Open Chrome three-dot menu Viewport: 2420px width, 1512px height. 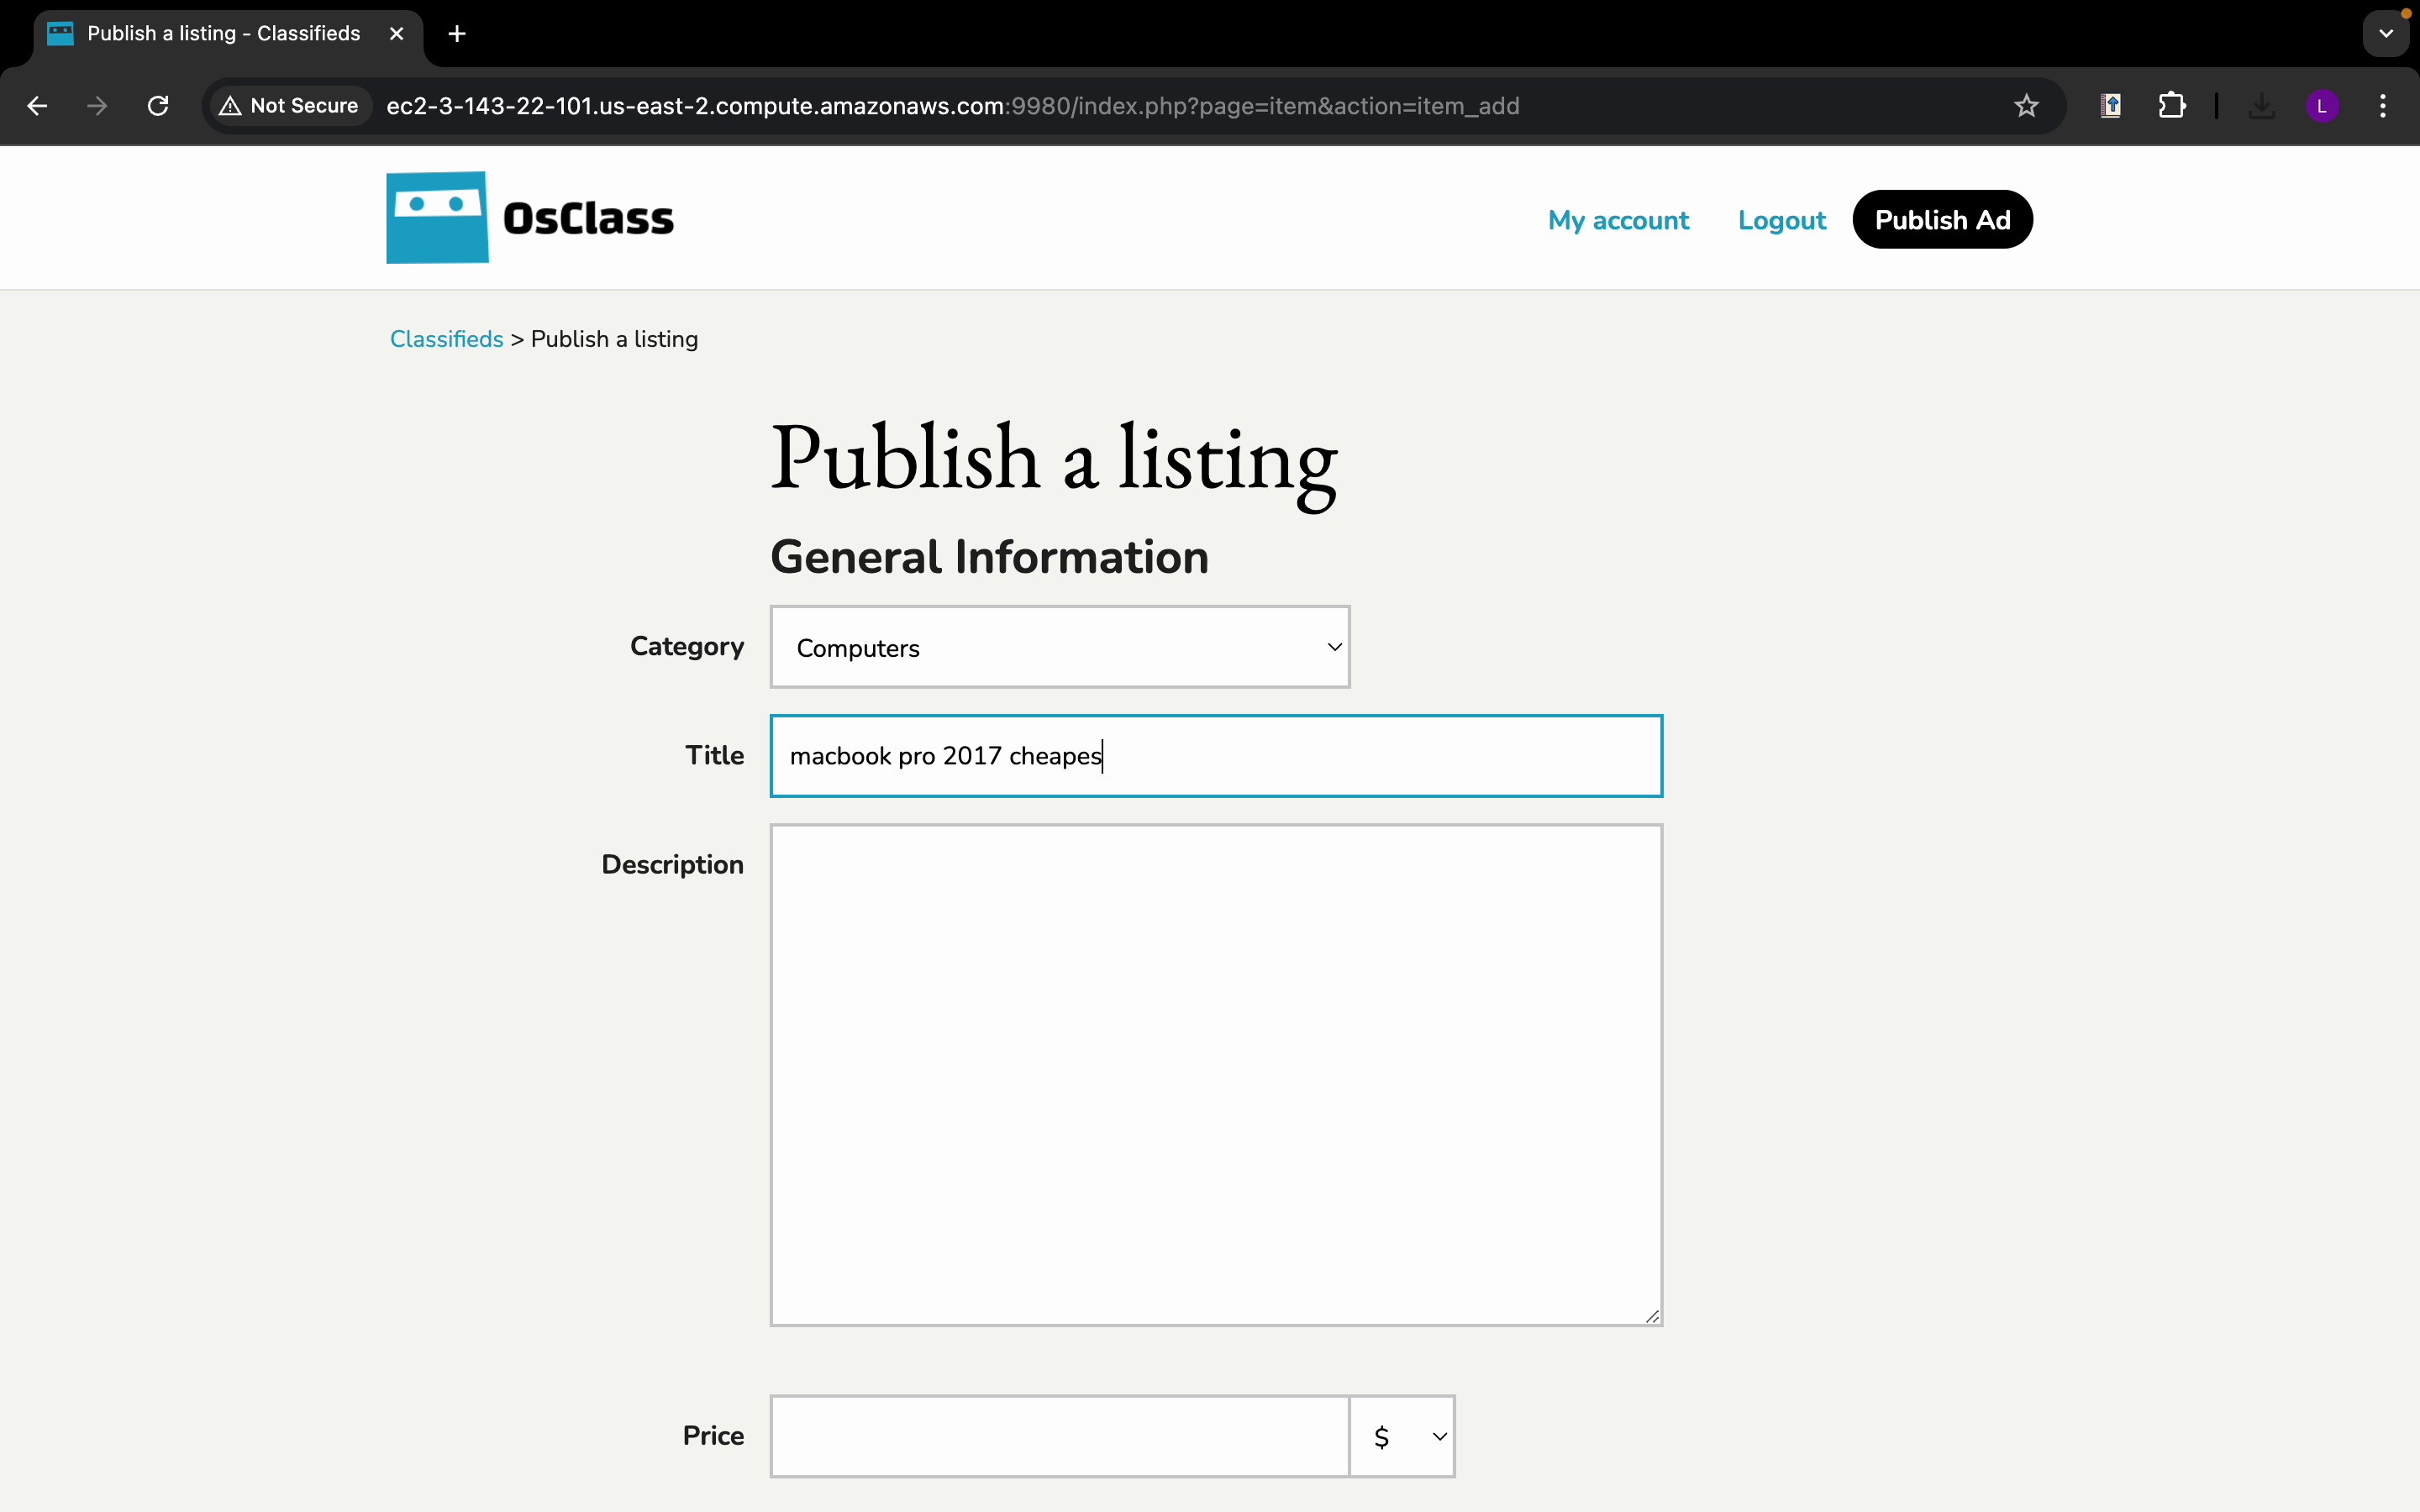coord(2383,106)
